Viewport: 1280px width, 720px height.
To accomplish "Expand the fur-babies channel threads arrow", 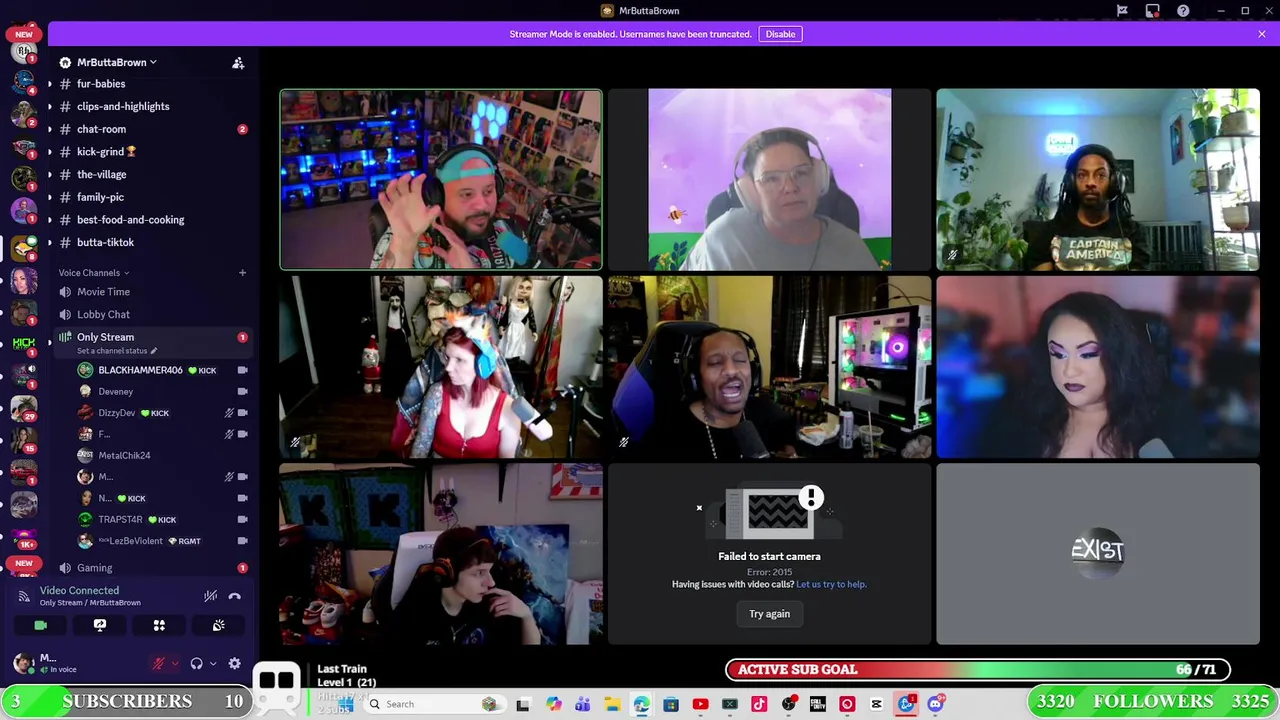I will coord(50,84).
